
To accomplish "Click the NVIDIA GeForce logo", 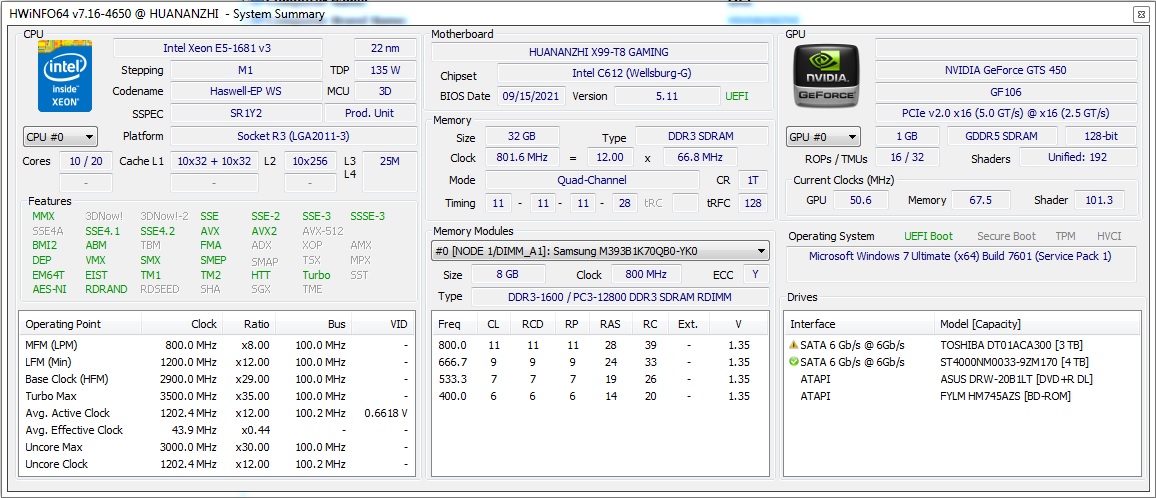I will [x=826, y=75].
